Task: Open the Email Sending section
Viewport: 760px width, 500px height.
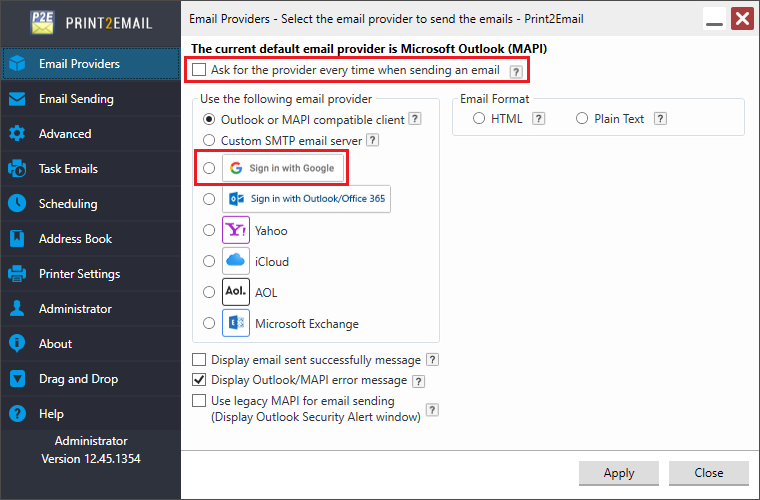Action: [x=76, y=99]
